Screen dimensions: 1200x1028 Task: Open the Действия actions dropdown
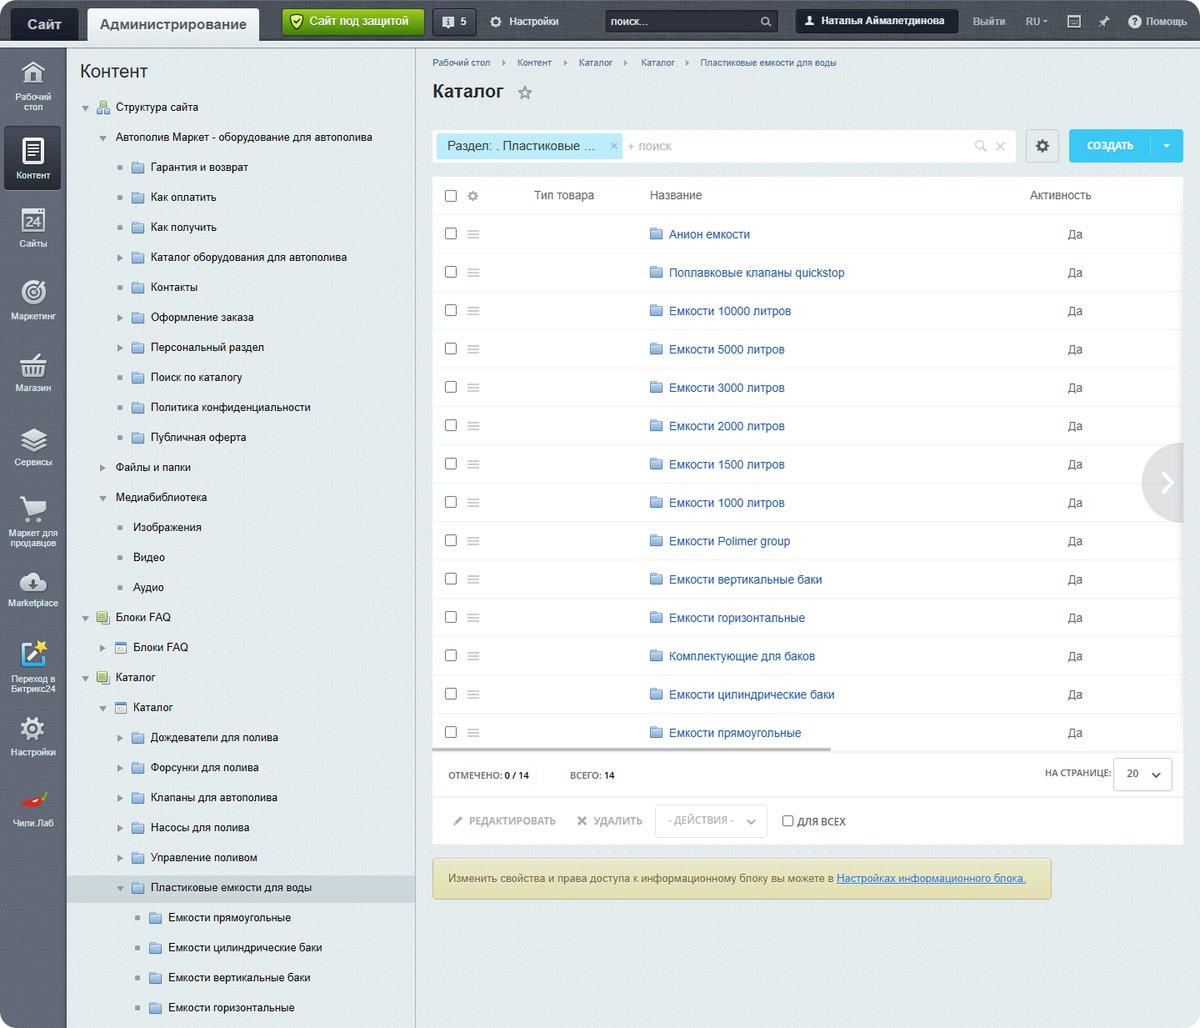[x=711, y=821]
